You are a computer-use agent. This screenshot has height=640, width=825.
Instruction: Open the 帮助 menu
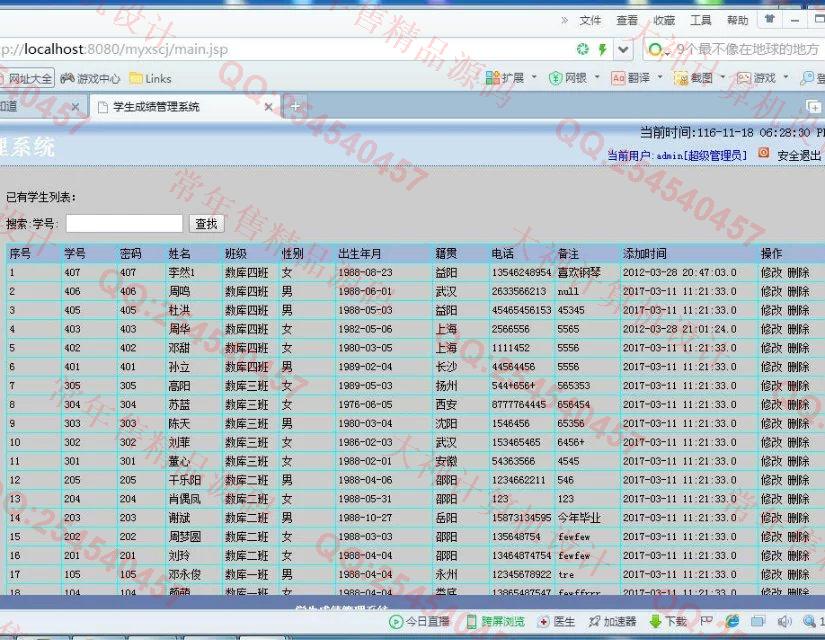(737, 21)
